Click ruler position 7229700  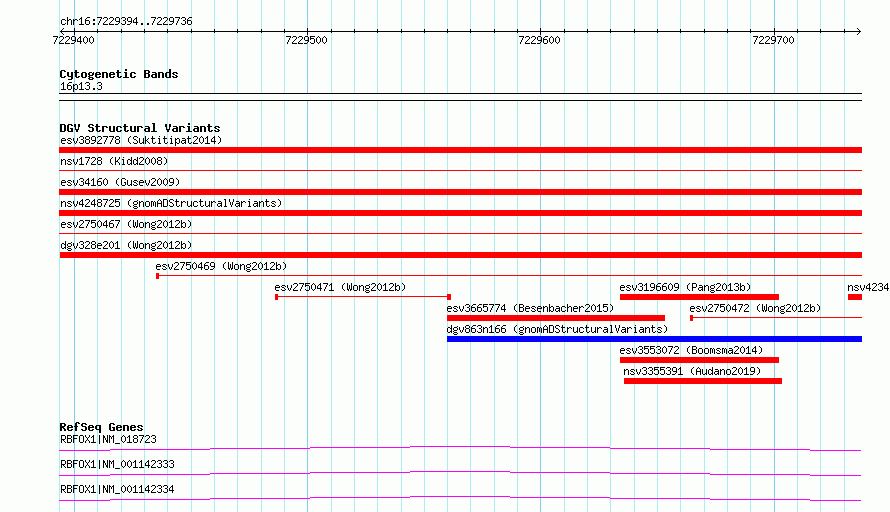(773, 40)
